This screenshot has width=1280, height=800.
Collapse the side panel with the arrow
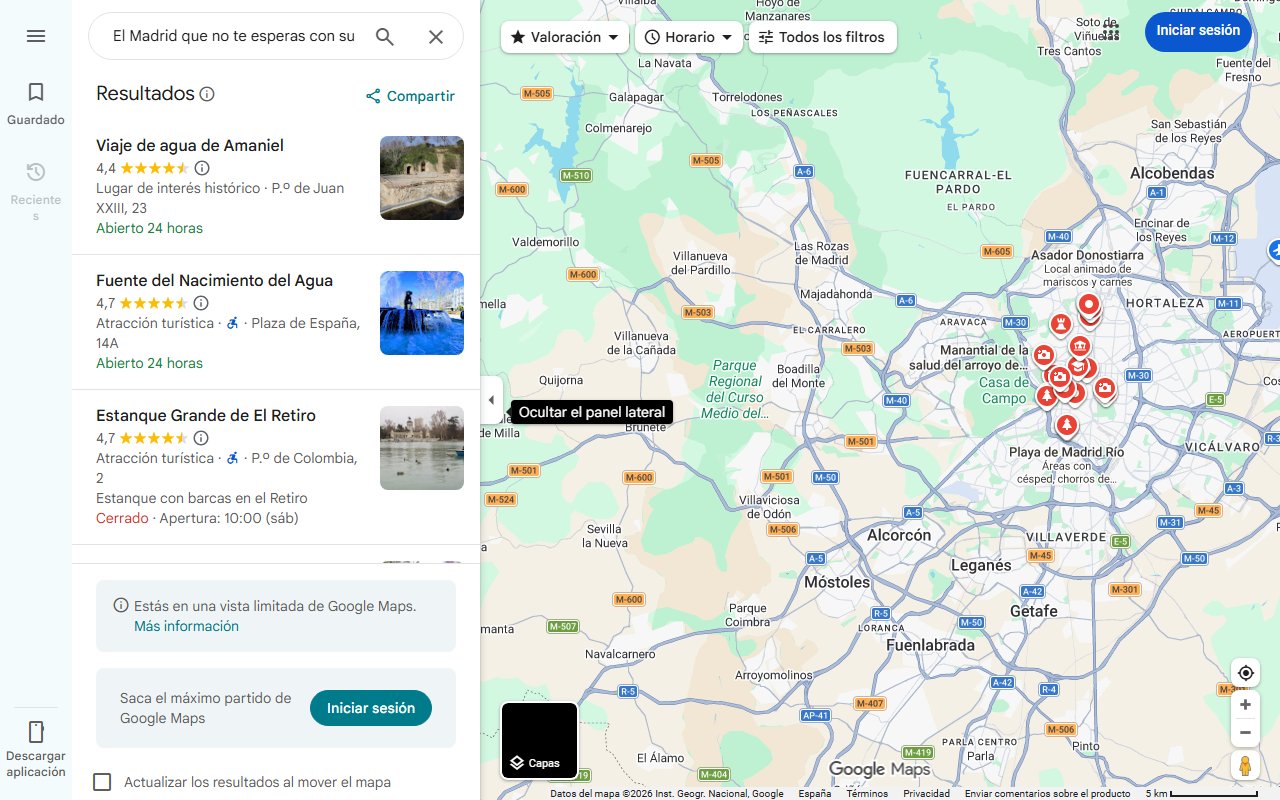coord(491,399)
